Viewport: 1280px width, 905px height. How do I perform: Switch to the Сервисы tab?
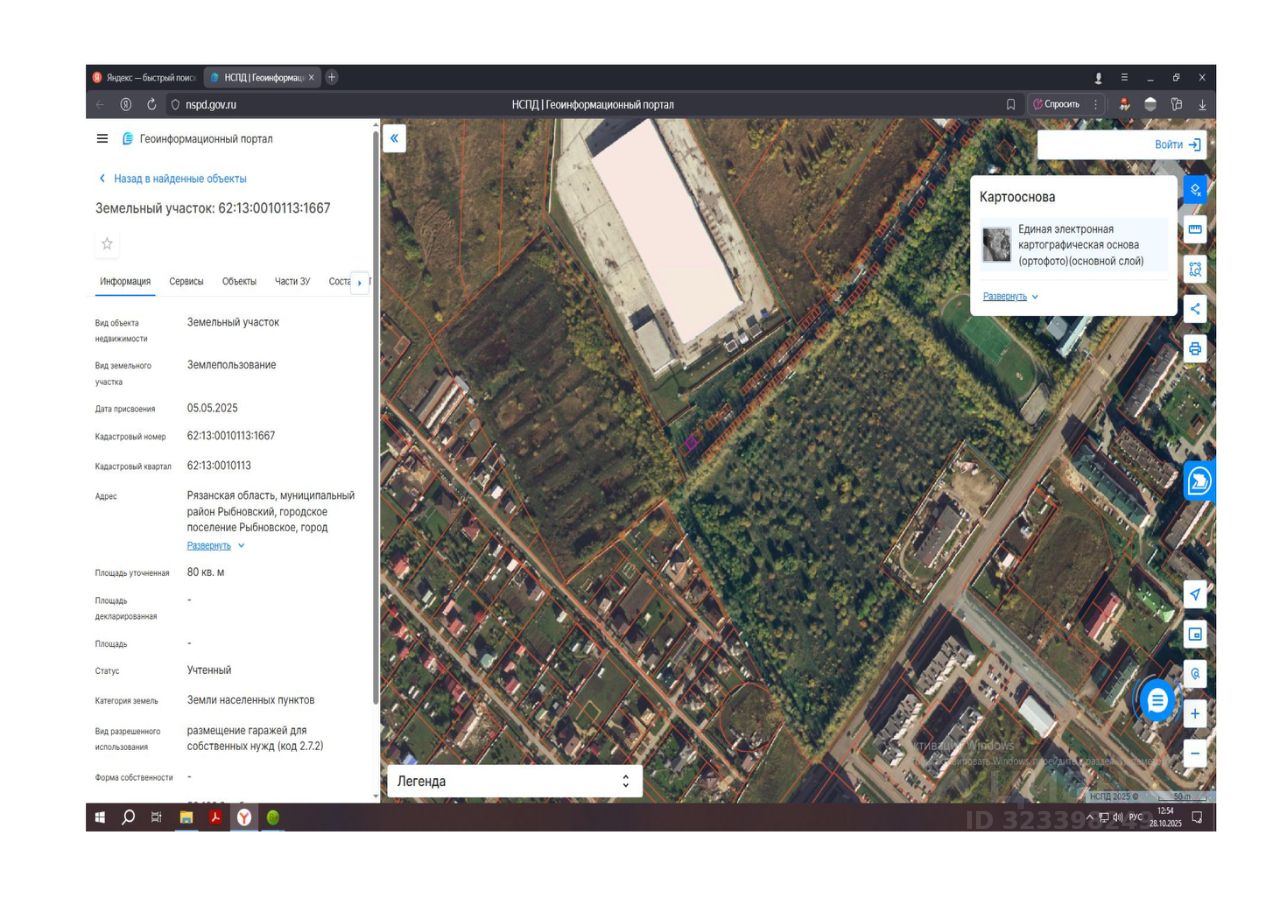(x=186, y=281)
